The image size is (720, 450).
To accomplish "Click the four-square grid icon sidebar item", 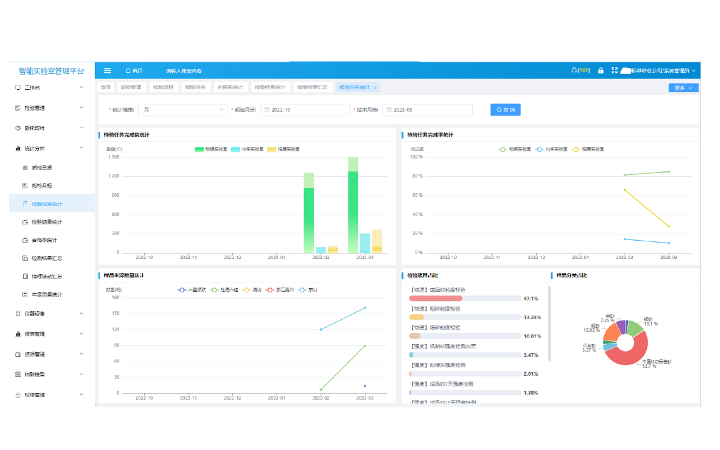I will click(x=18, y=374).
